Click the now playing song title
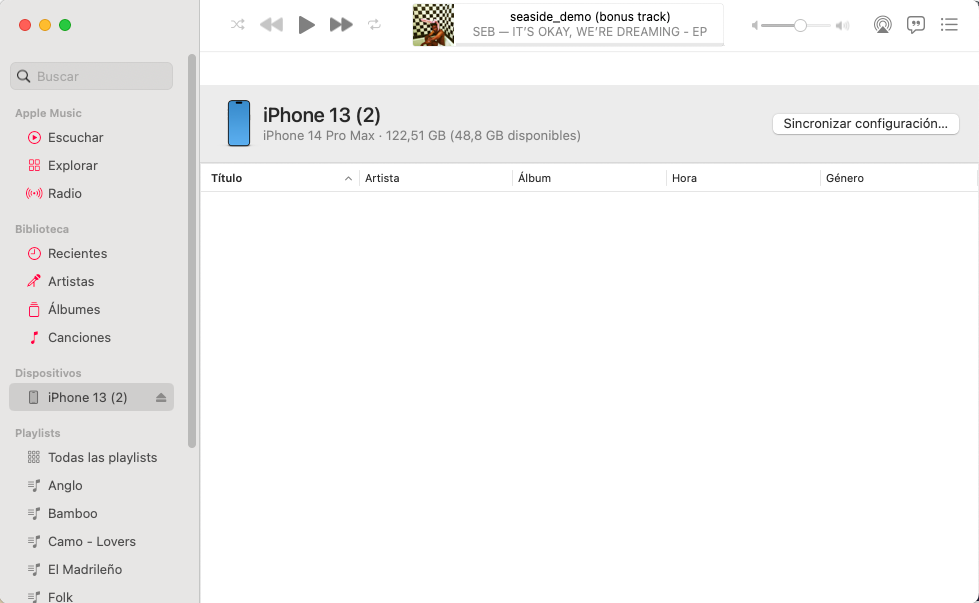This screenshot has height=603, width=979. pos(590,17)
